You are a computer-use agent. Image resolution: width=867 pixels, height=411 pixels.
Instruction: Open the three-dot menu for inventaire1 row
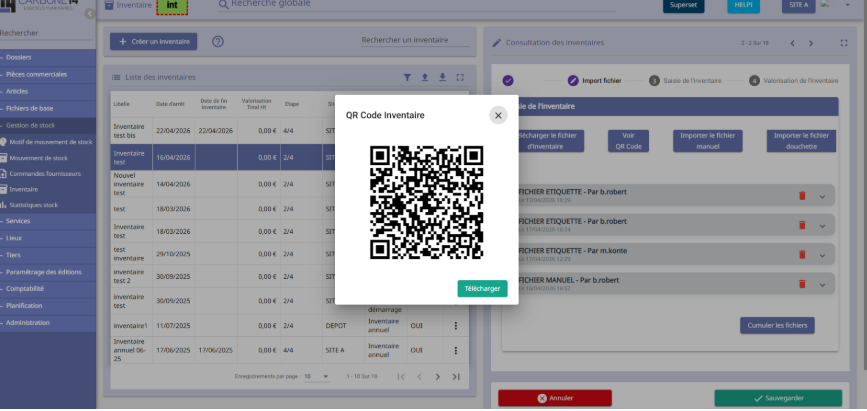pyautogui.click(x=456, y=326)
